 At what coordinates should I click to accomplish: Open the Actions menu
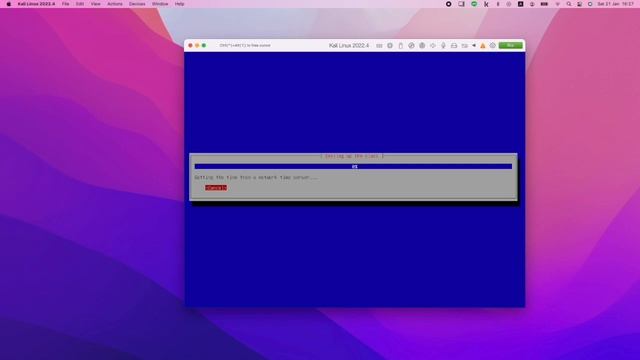pyautogui.click(x=115, y=4)
